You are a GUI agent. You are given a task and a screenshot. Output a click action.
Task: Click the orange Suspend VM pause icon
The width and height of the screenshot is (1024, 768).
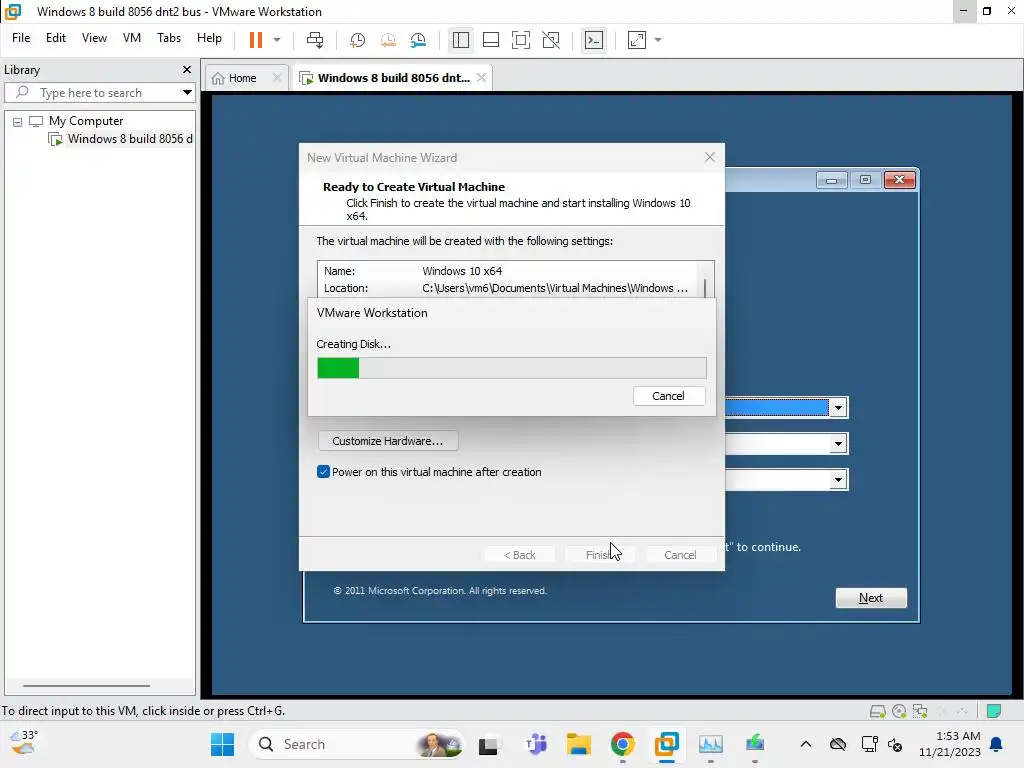coord(255,40)
